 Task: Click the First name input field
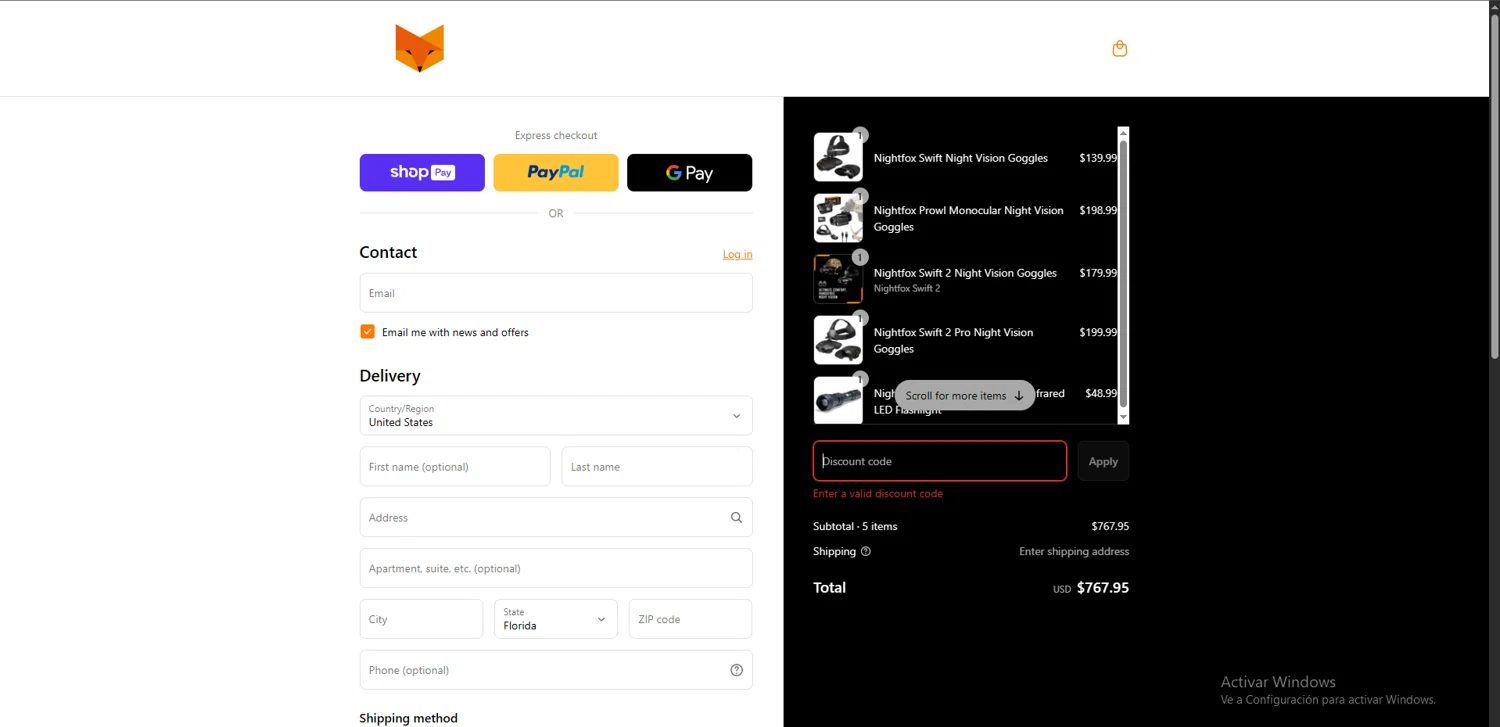coord(455,467)
